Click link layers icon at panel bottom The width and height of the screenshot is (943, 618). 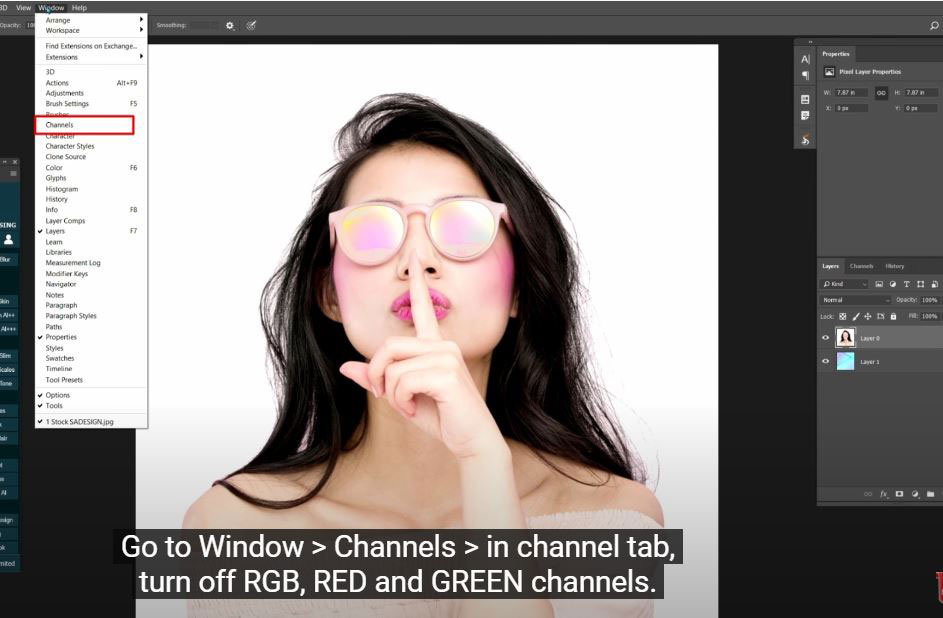pyautogui.click(x=868, y=494)
